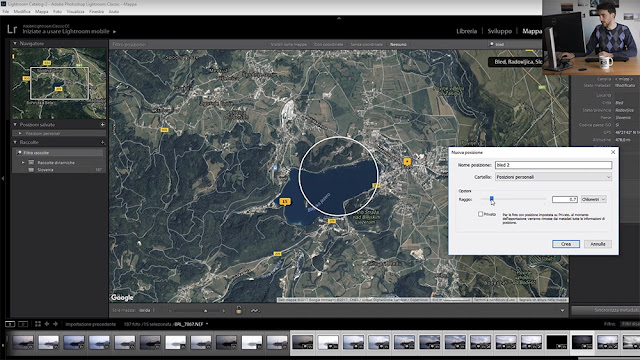Select second window display button 2
The image size is (640, 360).
[23, 324]
